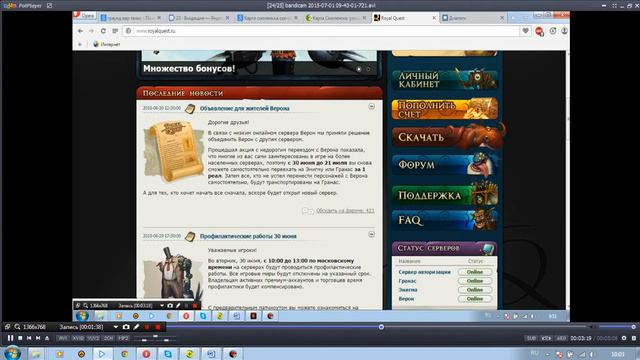Toggle the PotPlayer playlist panel icon
Image resolution: width=640 pixels, height=360 pixels.
tap(634, 338)
